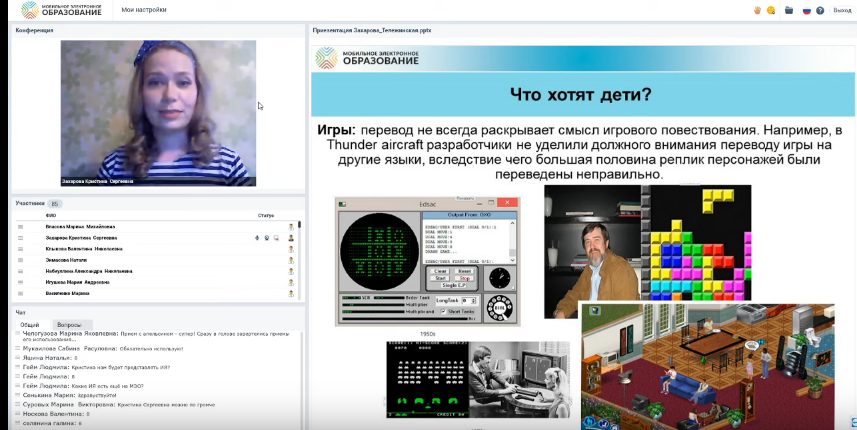Click chat message 'Здравствуйте!'
This screenshot has height=430, width=857.
tap(95, 395)
